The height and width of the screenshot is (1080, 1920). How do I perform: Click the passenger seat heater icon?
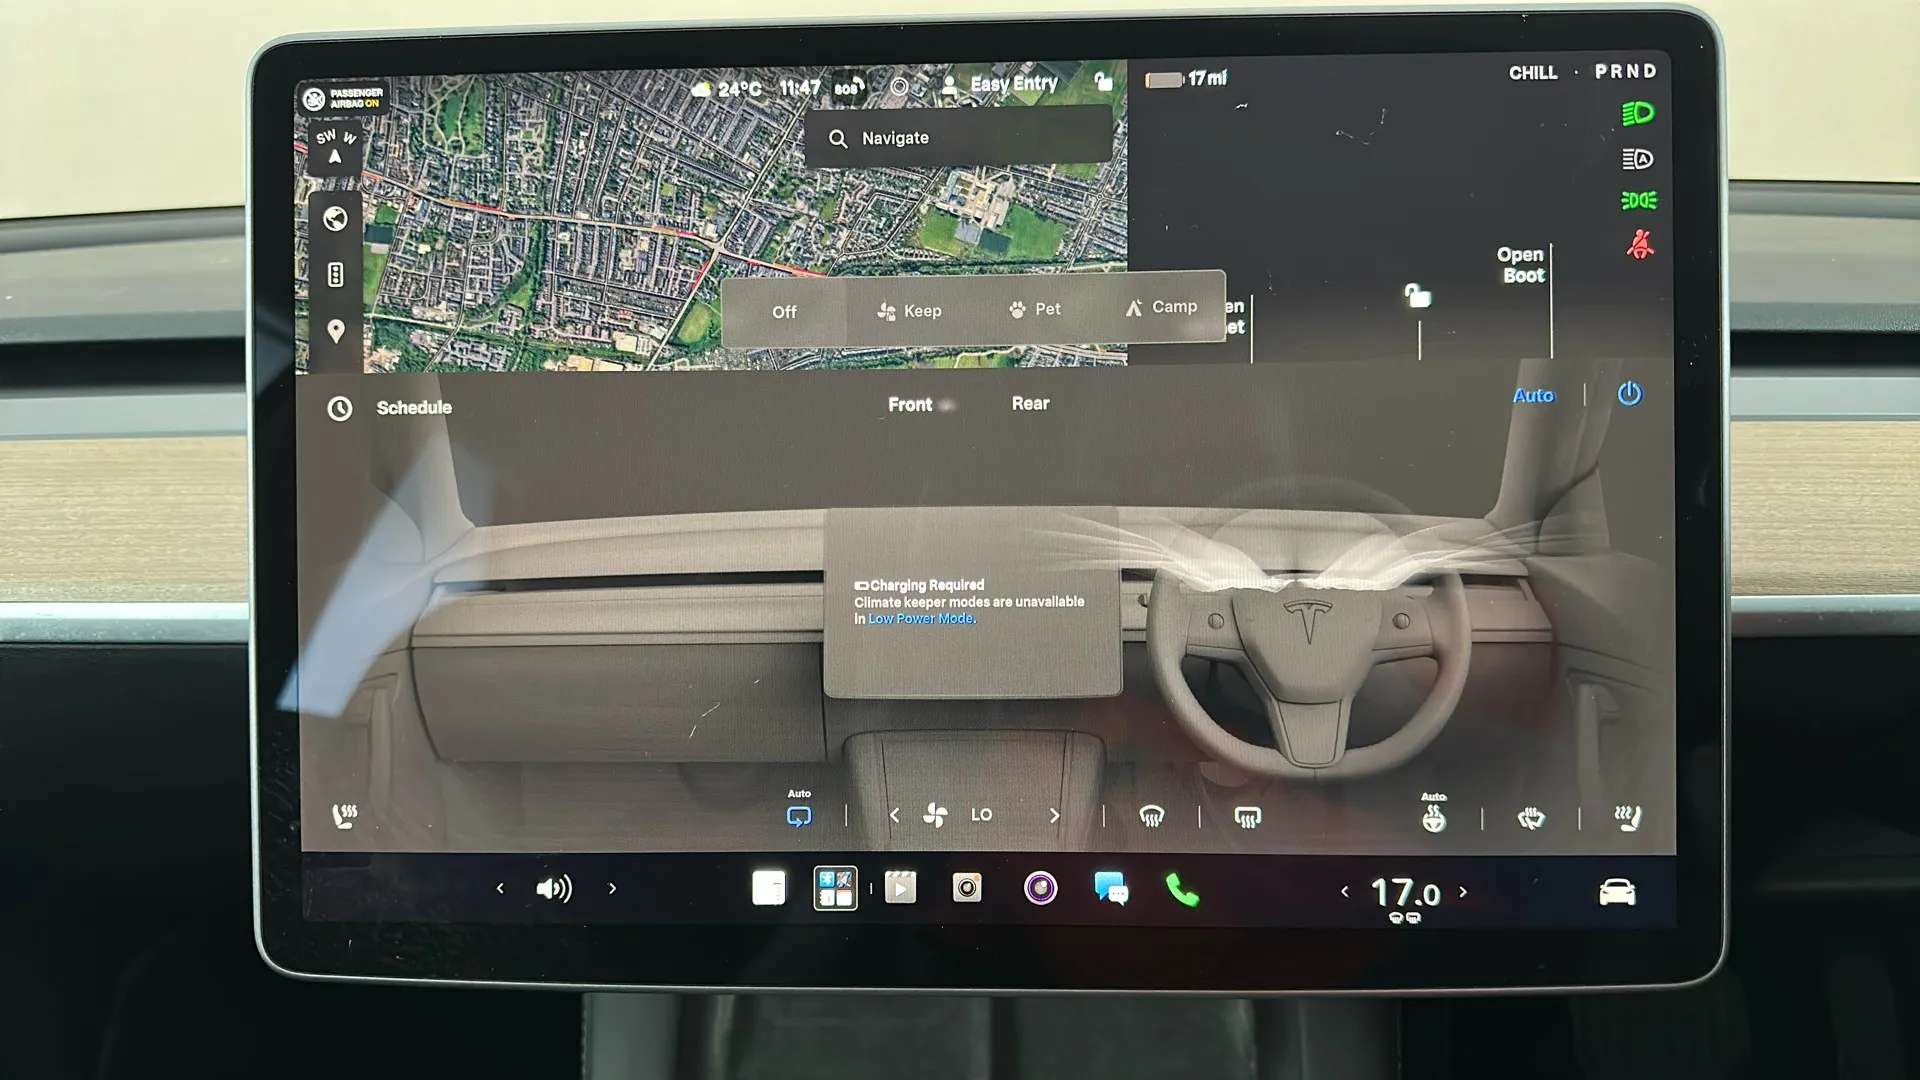click(344, 816)
